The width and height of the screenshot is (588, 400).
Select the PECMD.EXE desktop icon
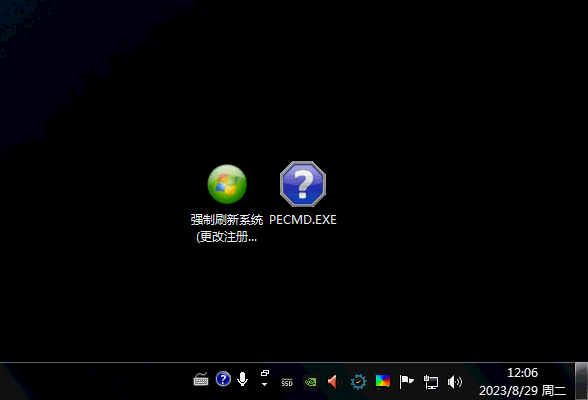pyautogui.click(x=303, y=184)
